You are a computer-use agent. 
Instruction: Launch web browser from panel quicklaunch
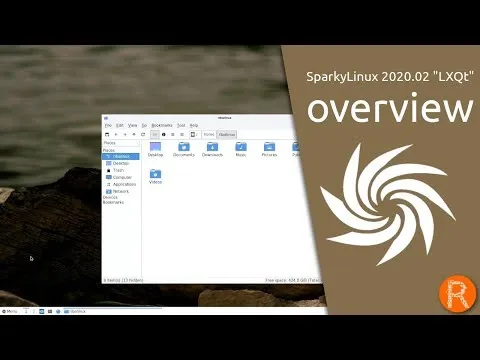tap(58, 311)
